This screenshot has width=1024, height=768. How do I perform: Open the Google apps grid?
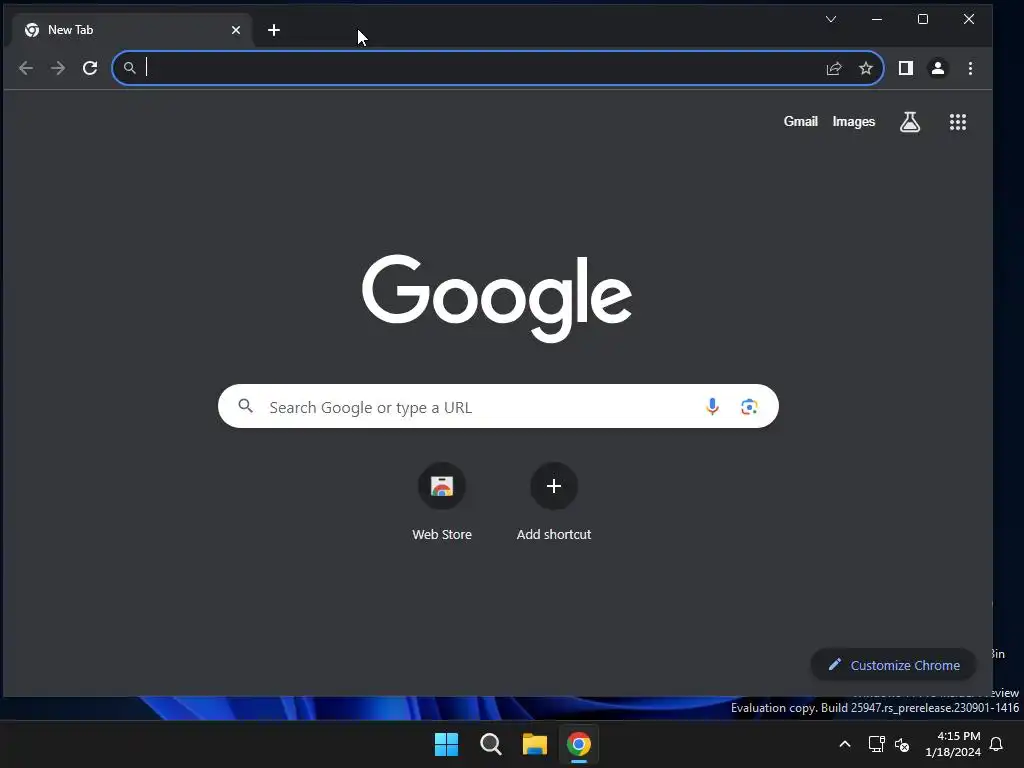coord(957,121)
